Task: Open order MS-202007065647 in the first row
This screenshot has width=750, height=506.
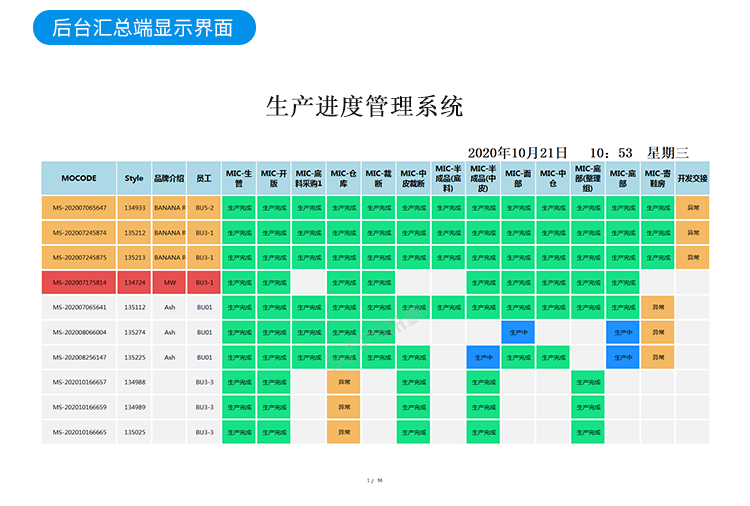Action: coord(79,208)
